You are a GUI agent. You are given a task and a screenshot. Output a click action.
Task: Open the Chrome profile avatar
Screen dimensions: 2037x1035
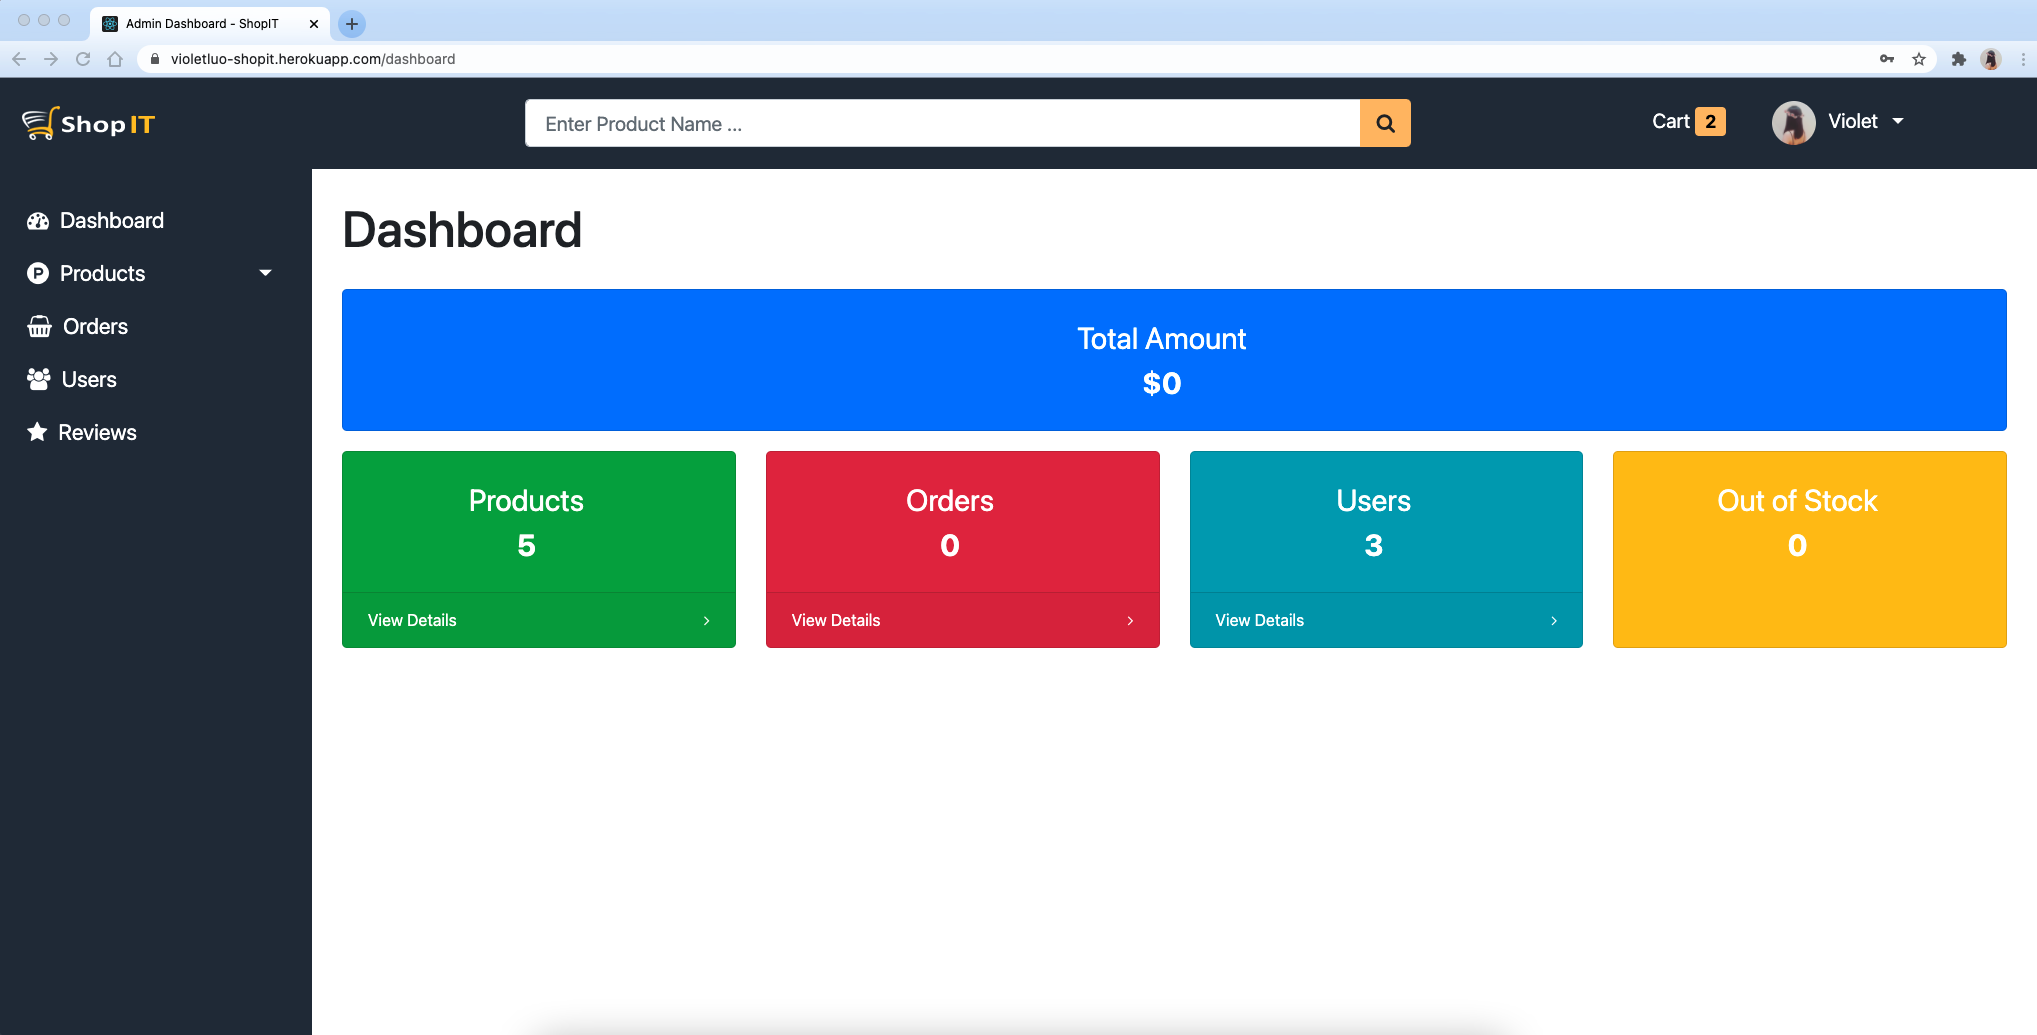point(1991,59)
